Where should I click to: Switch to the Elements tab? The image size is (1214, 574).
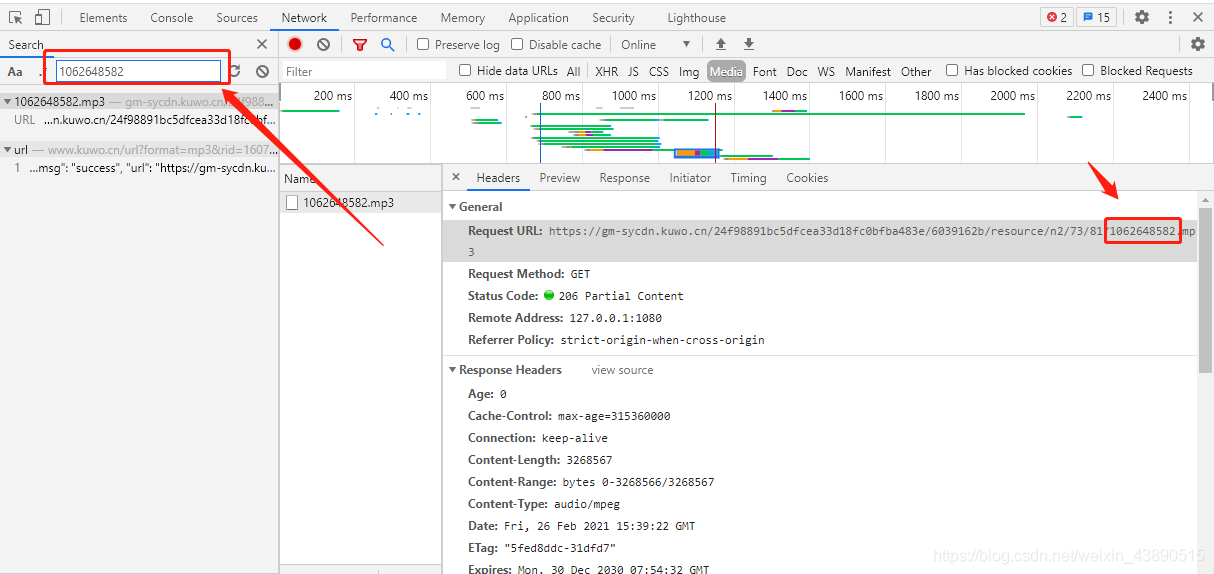tap(103, 17)
